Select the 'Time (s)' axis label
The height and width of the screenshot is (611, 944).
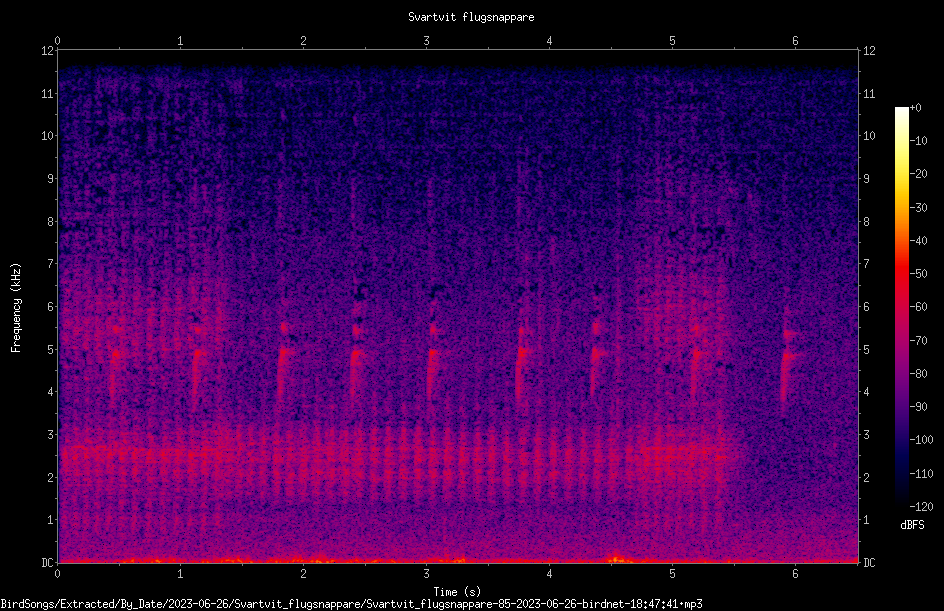click(457, 592)
